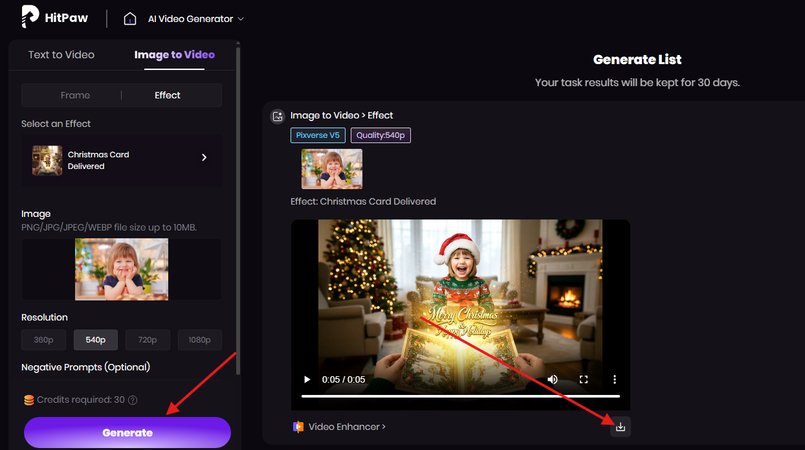The height and width of the screenshot is (450, 805).
Task: Choose the Frame mode tab
Action: click(75, 95)
